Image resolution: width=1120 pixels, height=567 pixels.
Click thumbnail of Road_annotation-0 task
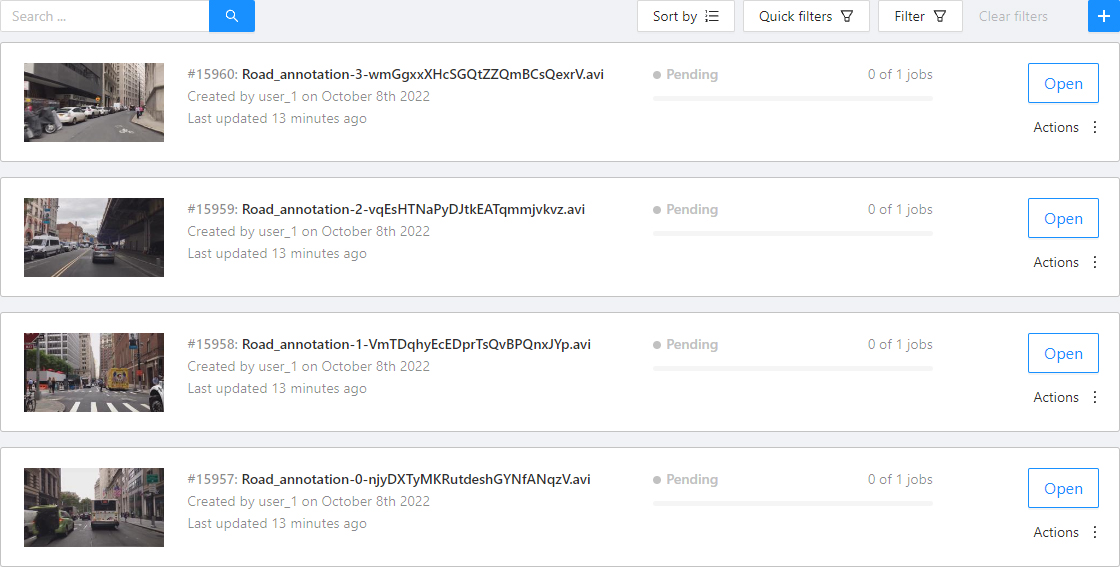coord(94,507)
